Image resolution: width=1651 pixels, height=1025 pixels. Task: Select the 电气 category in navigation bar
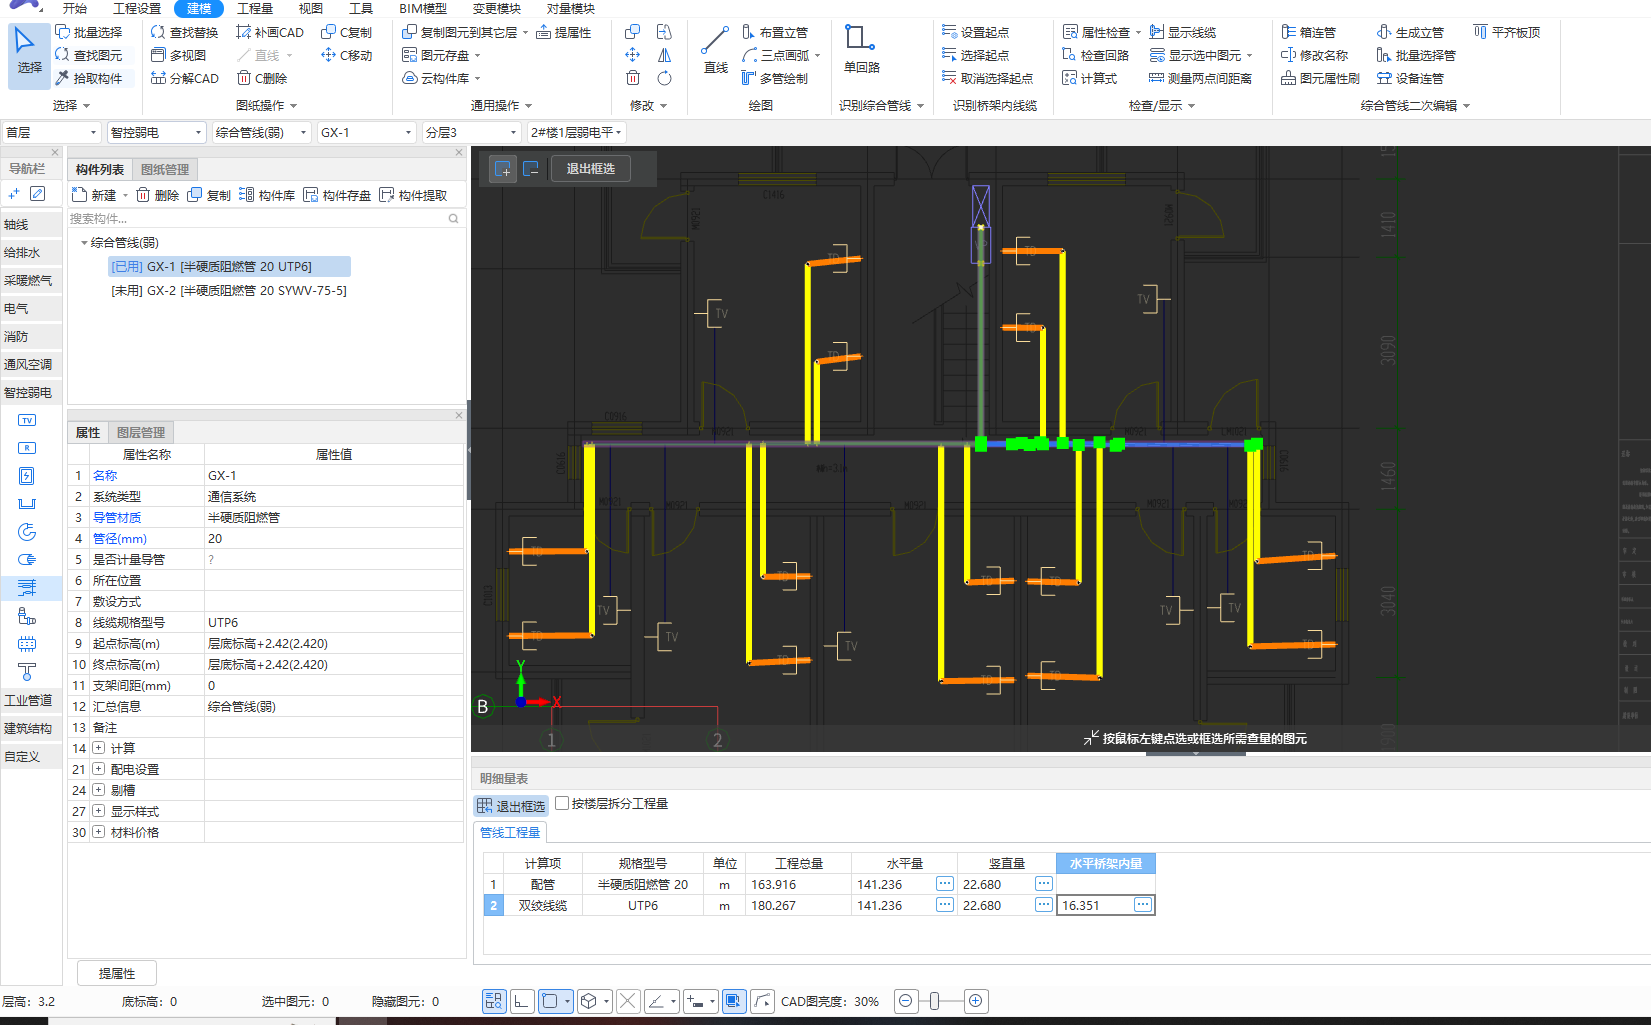tap(30, 309)
